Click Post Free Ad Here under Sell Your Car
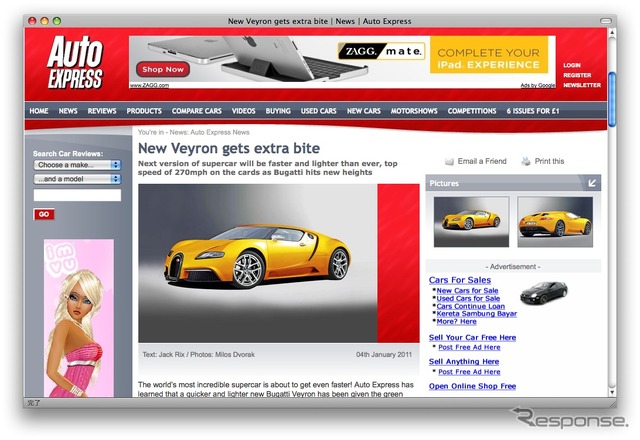The width and height of the screenshot is (640, 440). (x=469, y=347)
